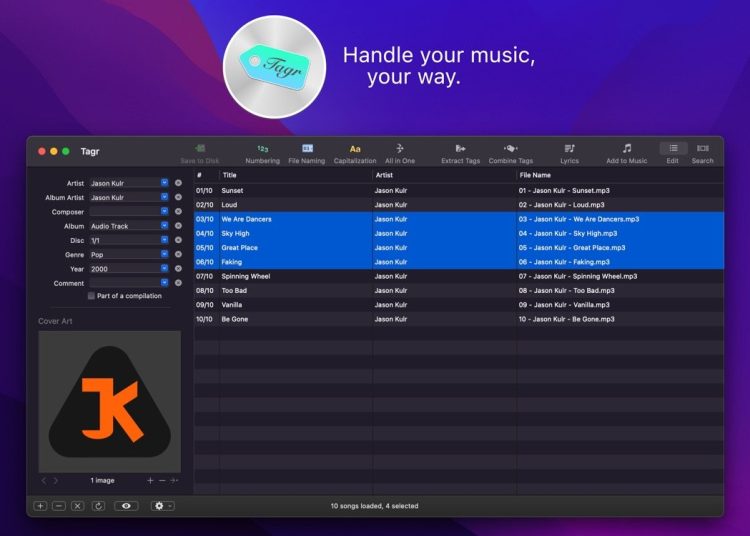Click the Capitalization toolbar icon

click(355, 152)
